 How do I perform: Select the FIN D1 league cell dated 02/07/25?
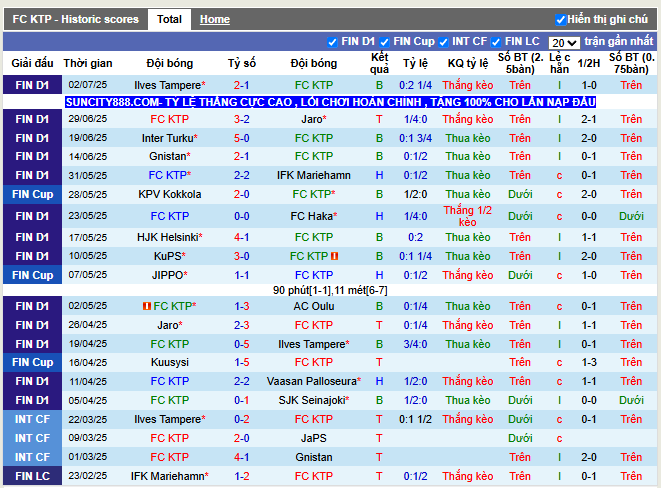32,85
